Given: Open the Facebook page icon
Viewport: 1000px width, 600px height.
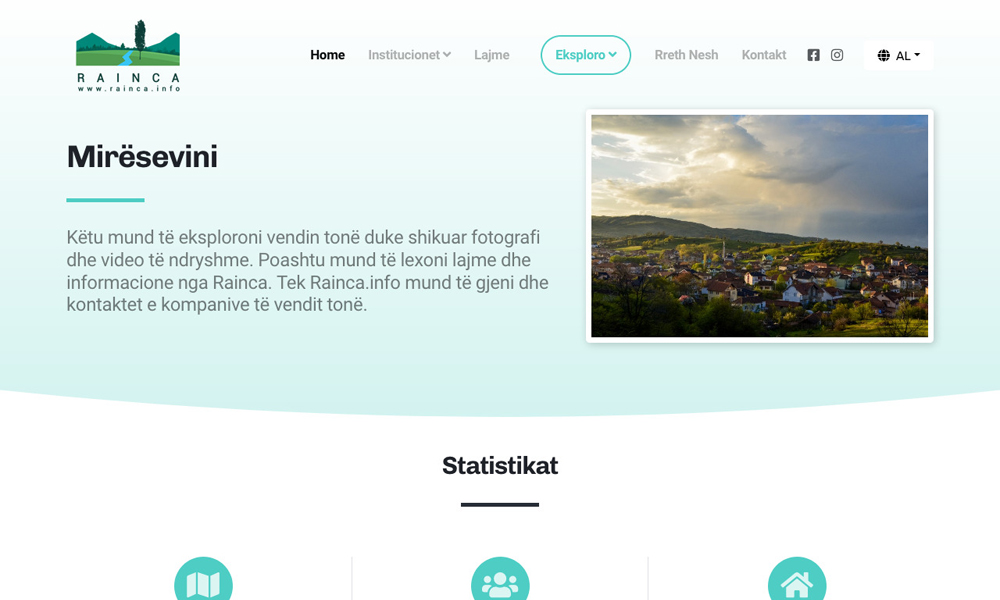Looking at the screenshot, I should (x=813, y=55).
